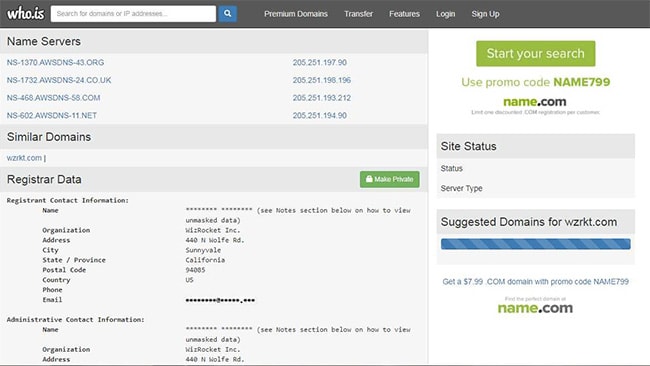The width and height of the screenshot is (650, 366).
Task: Click the who.is logo
Action: [x=26, y=13]
